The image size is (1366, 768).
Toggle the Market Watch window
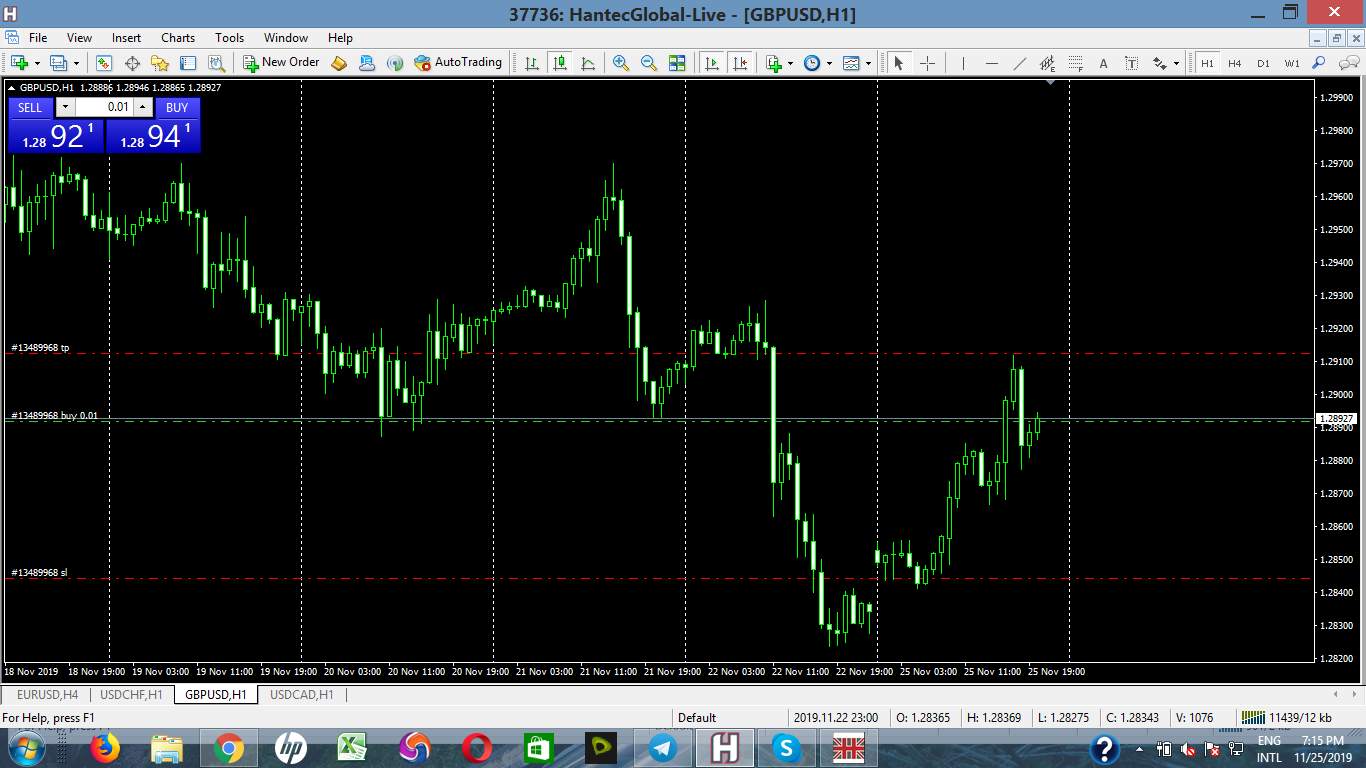click(104, 63)
